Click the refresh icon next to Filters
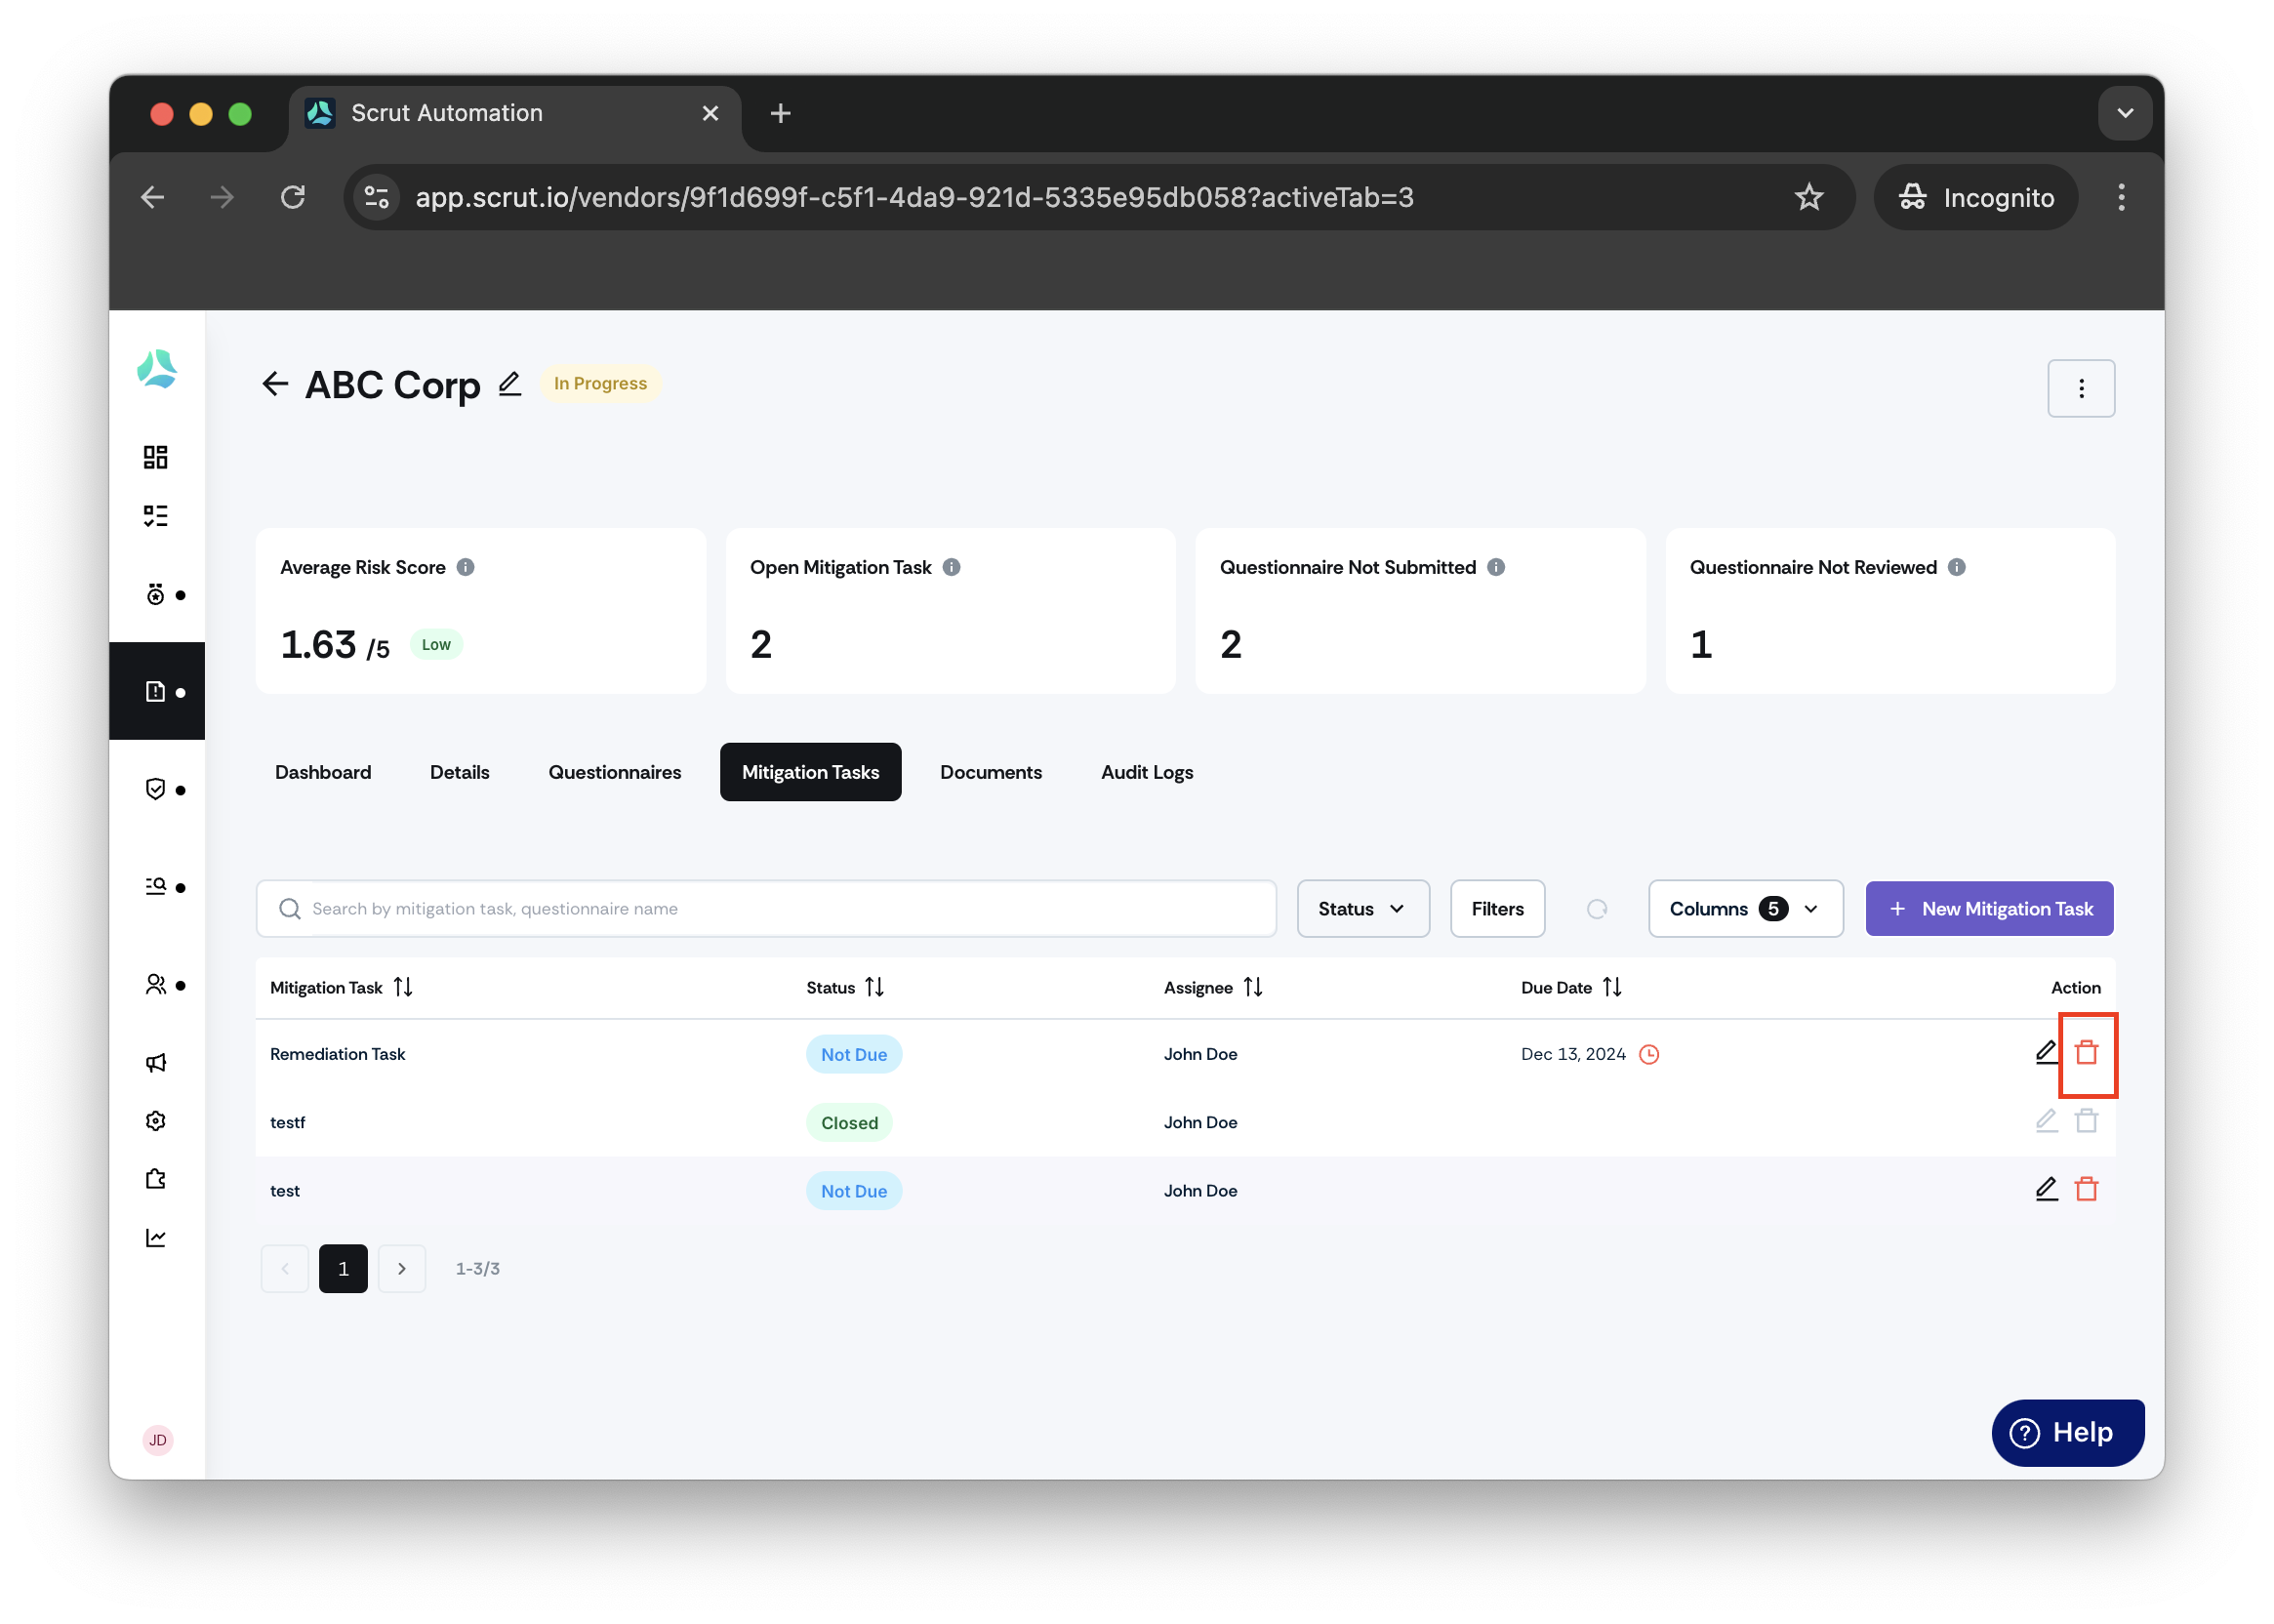 (1598, 909)
